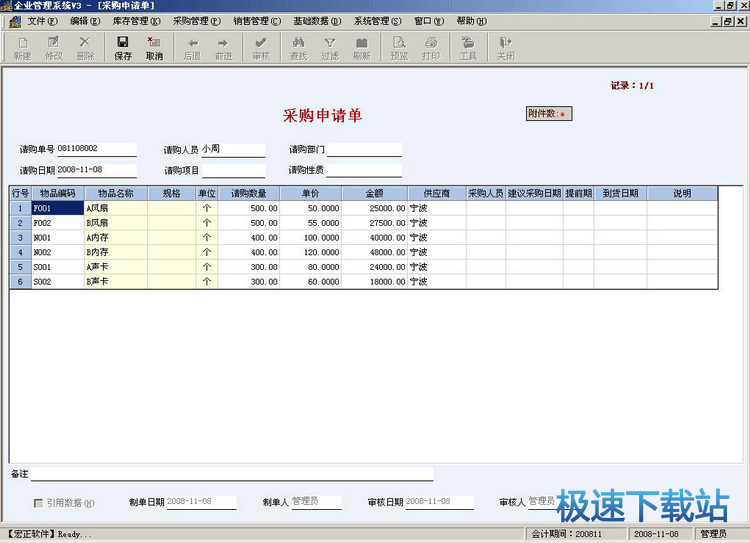This screenshot has width=750, height=543.
Task: Click item name B内存
Action: [116, 252]
